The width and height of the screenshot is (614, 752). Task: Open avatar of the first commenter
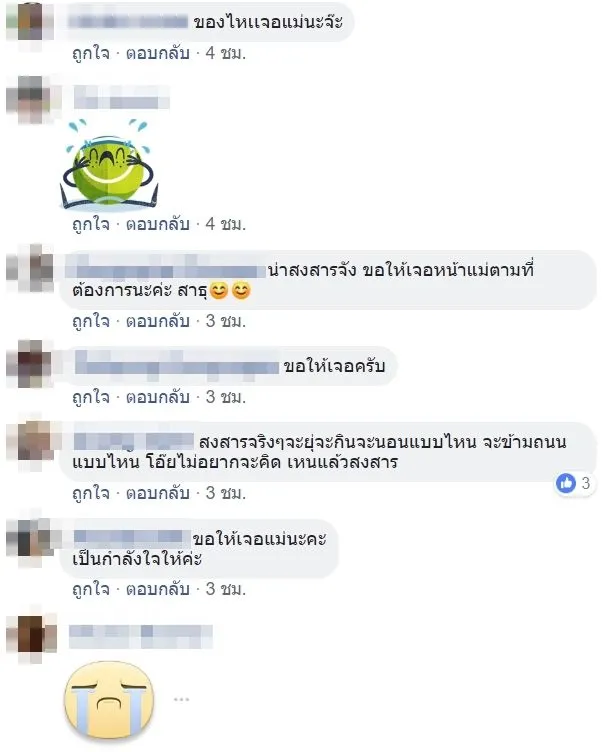point(31,22)
